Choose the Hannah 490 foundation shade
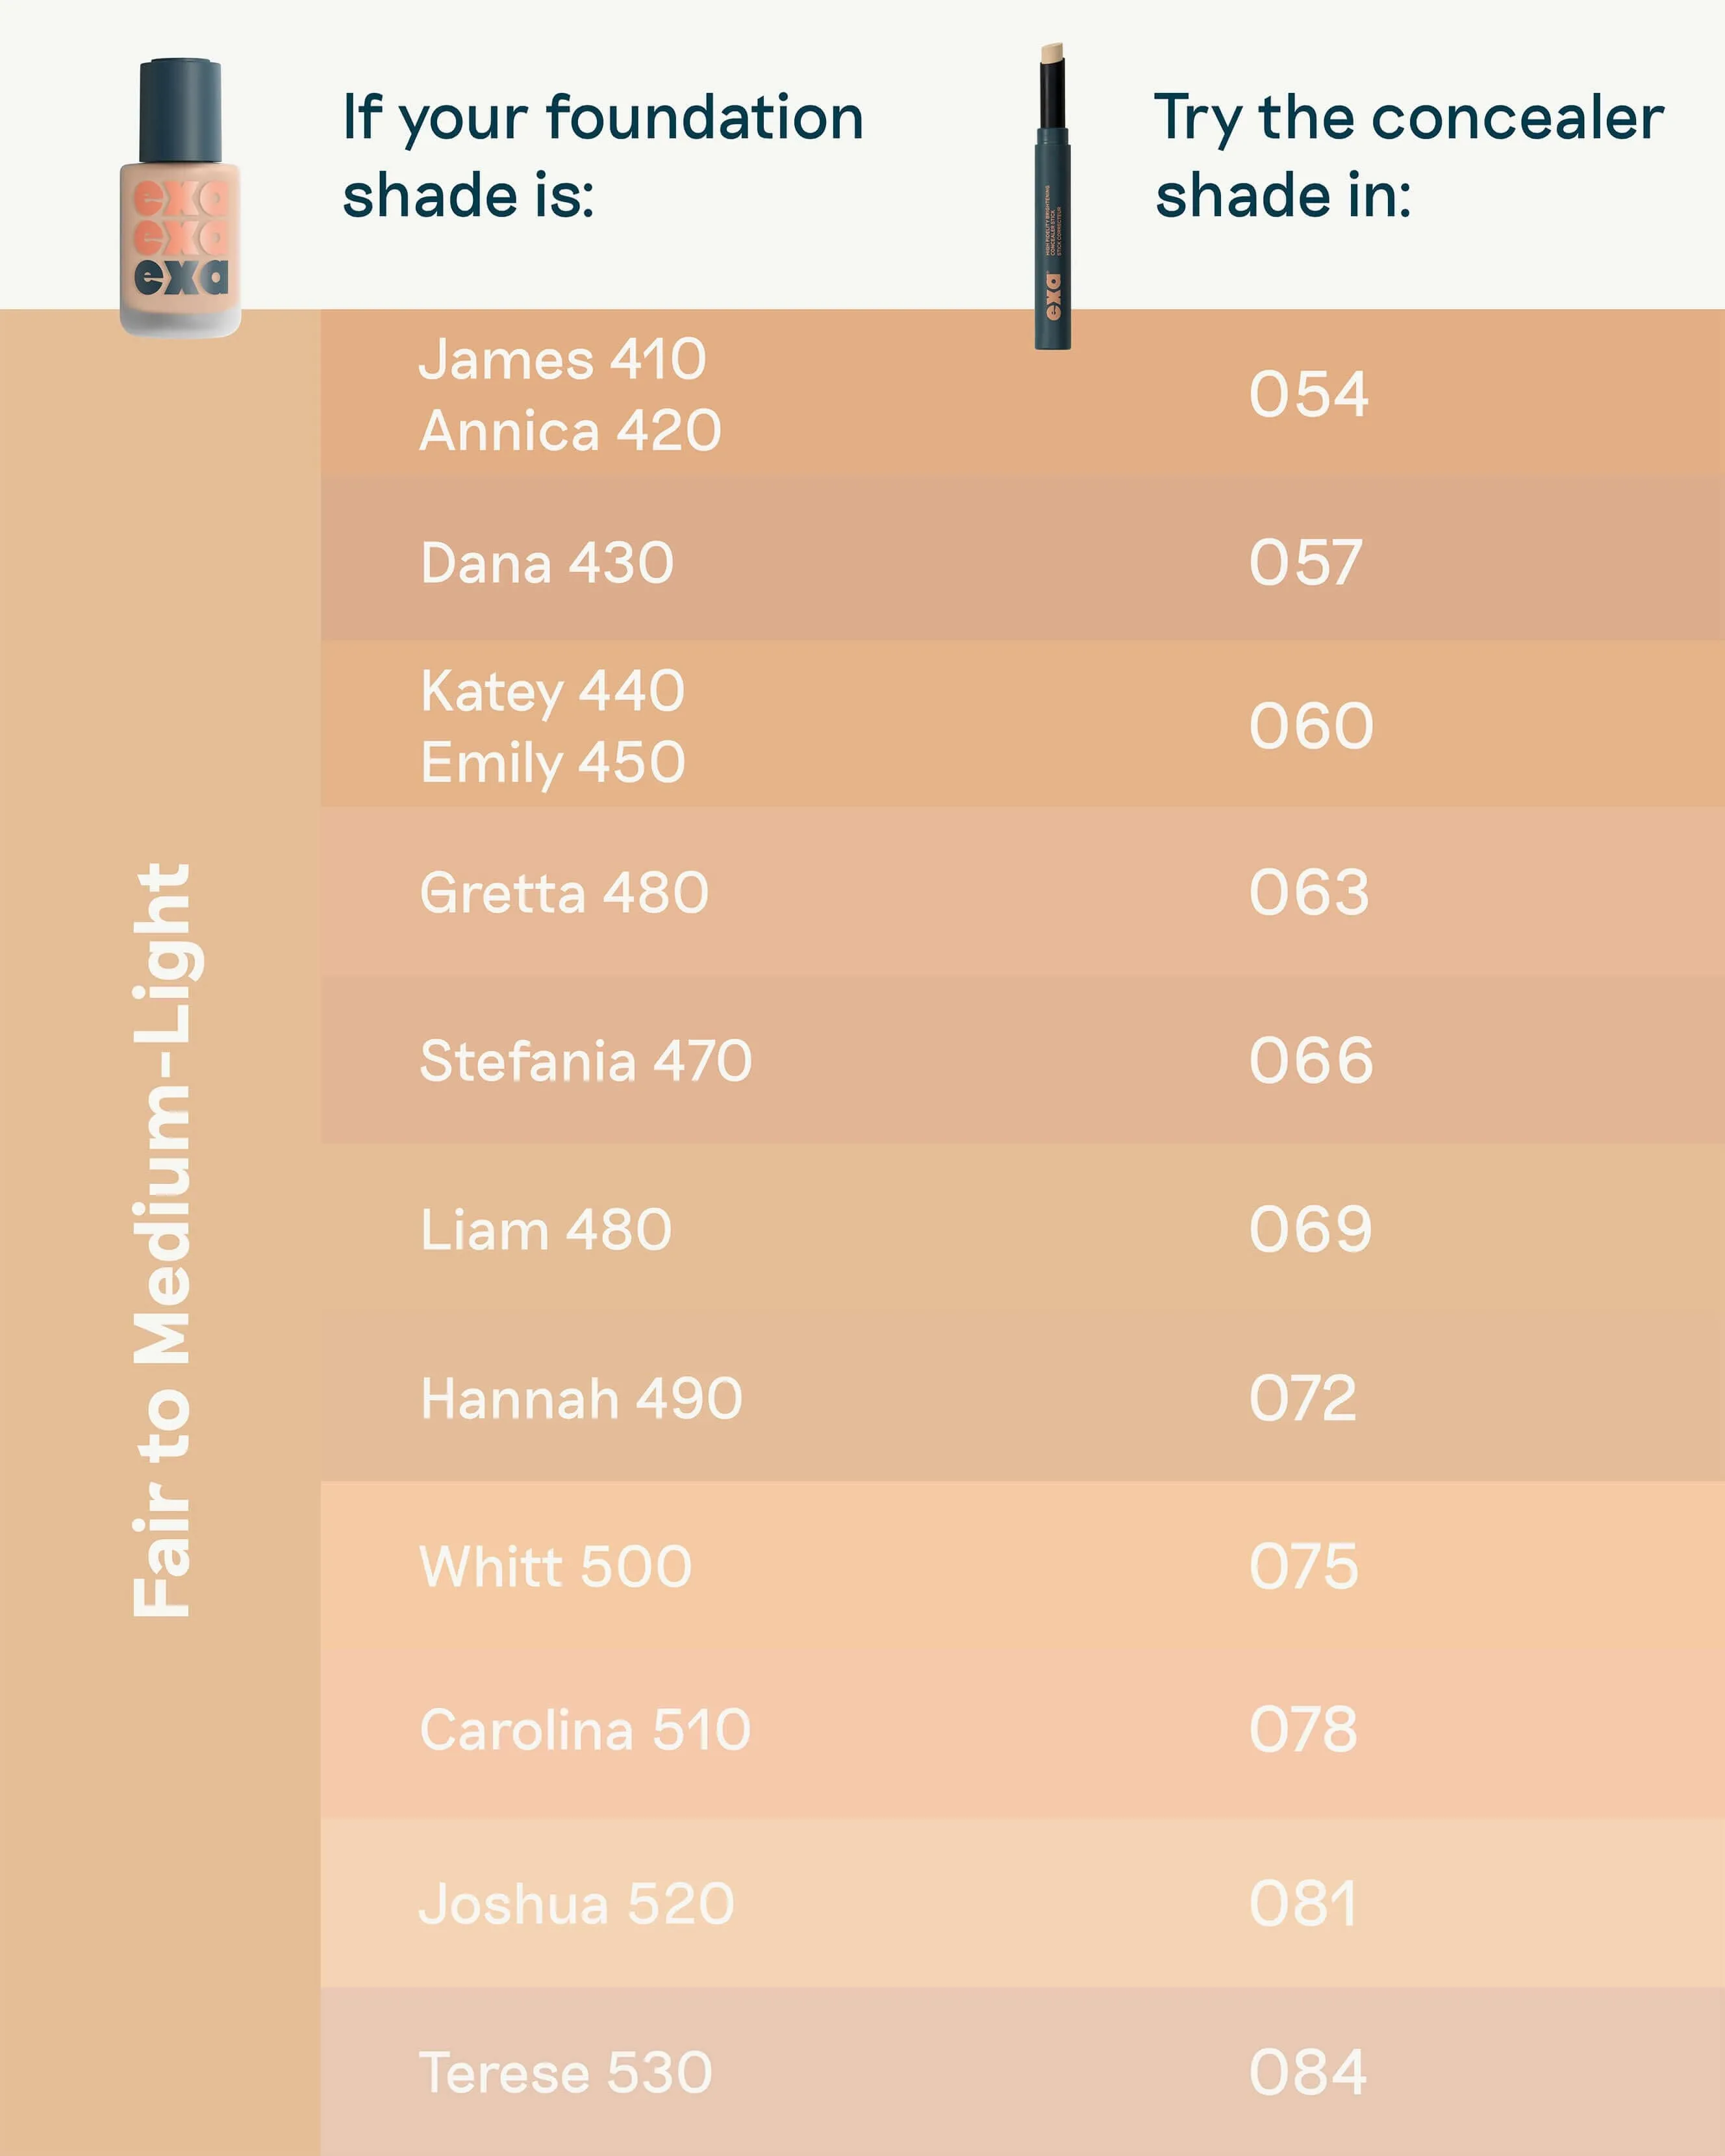 coord(581,1398)
